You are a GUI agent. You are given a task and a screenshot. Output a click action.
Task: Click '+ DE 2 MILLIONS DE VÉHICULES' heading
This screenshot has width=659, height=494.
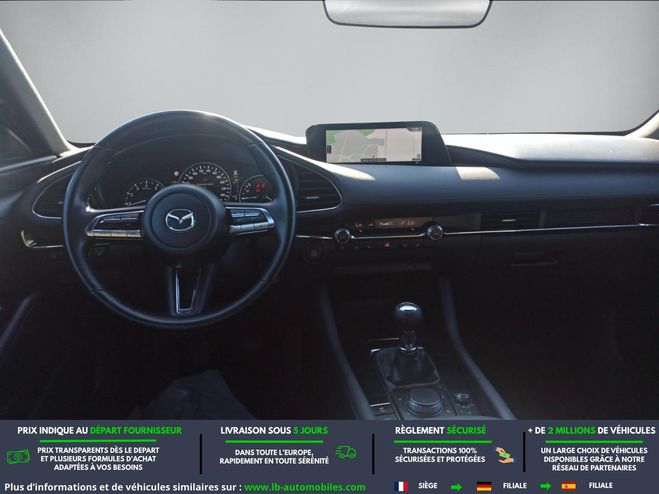click(x=592, y=431)
